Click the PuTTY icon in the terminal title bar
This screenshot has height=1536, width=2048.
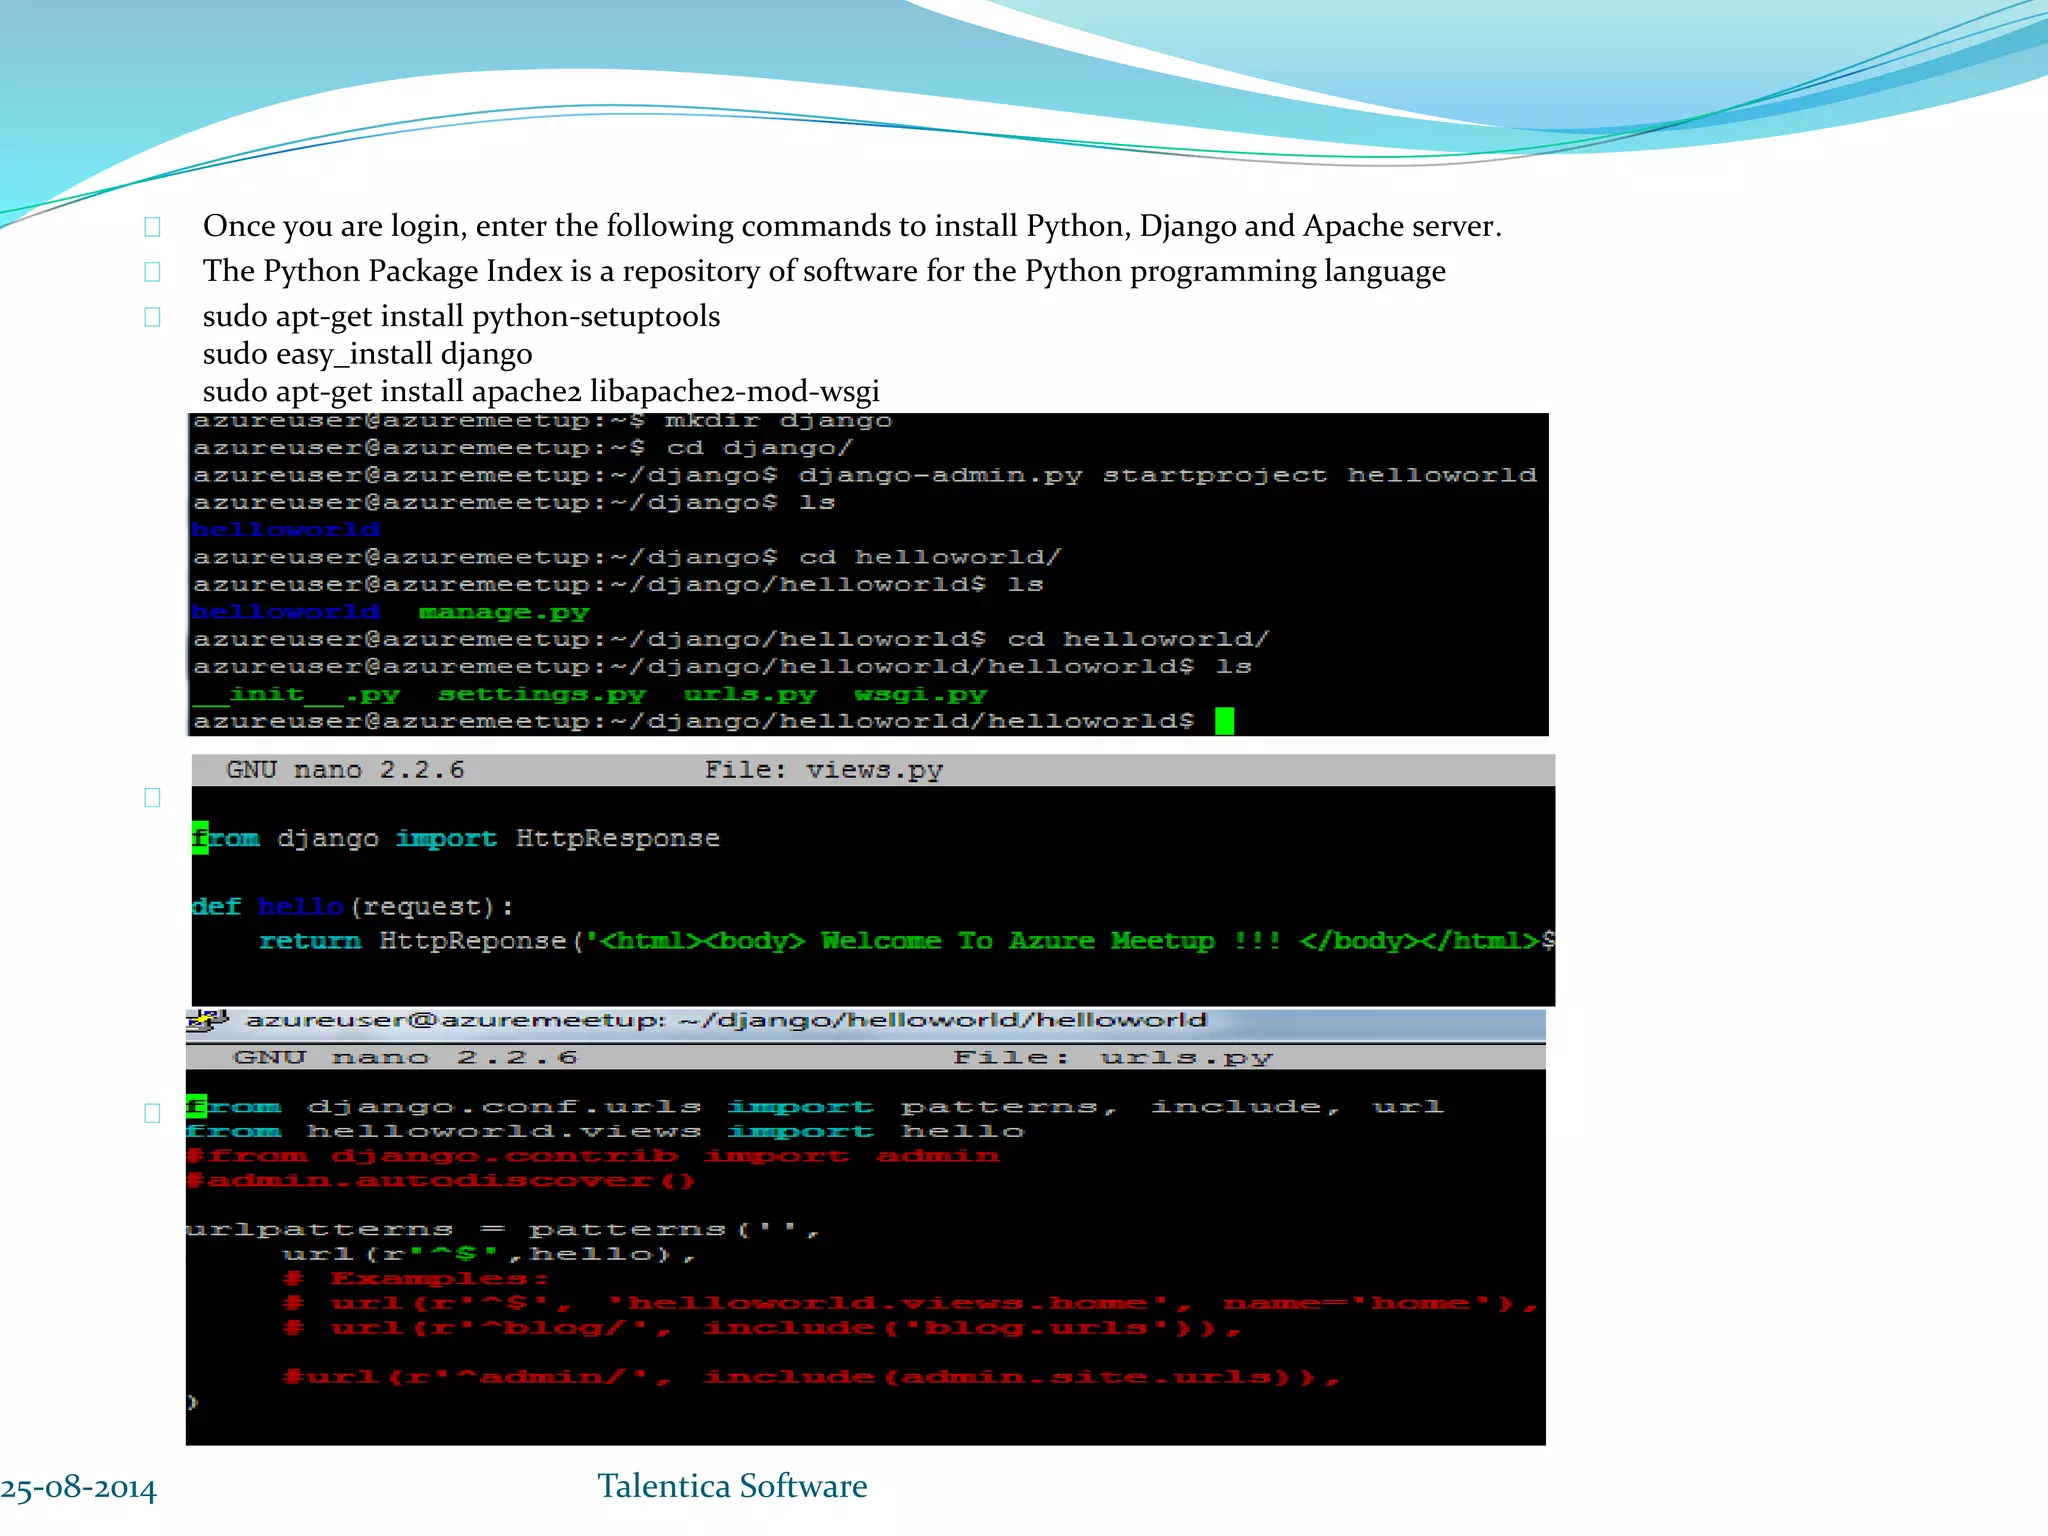pyautogui.click(x=207, y=1020)
